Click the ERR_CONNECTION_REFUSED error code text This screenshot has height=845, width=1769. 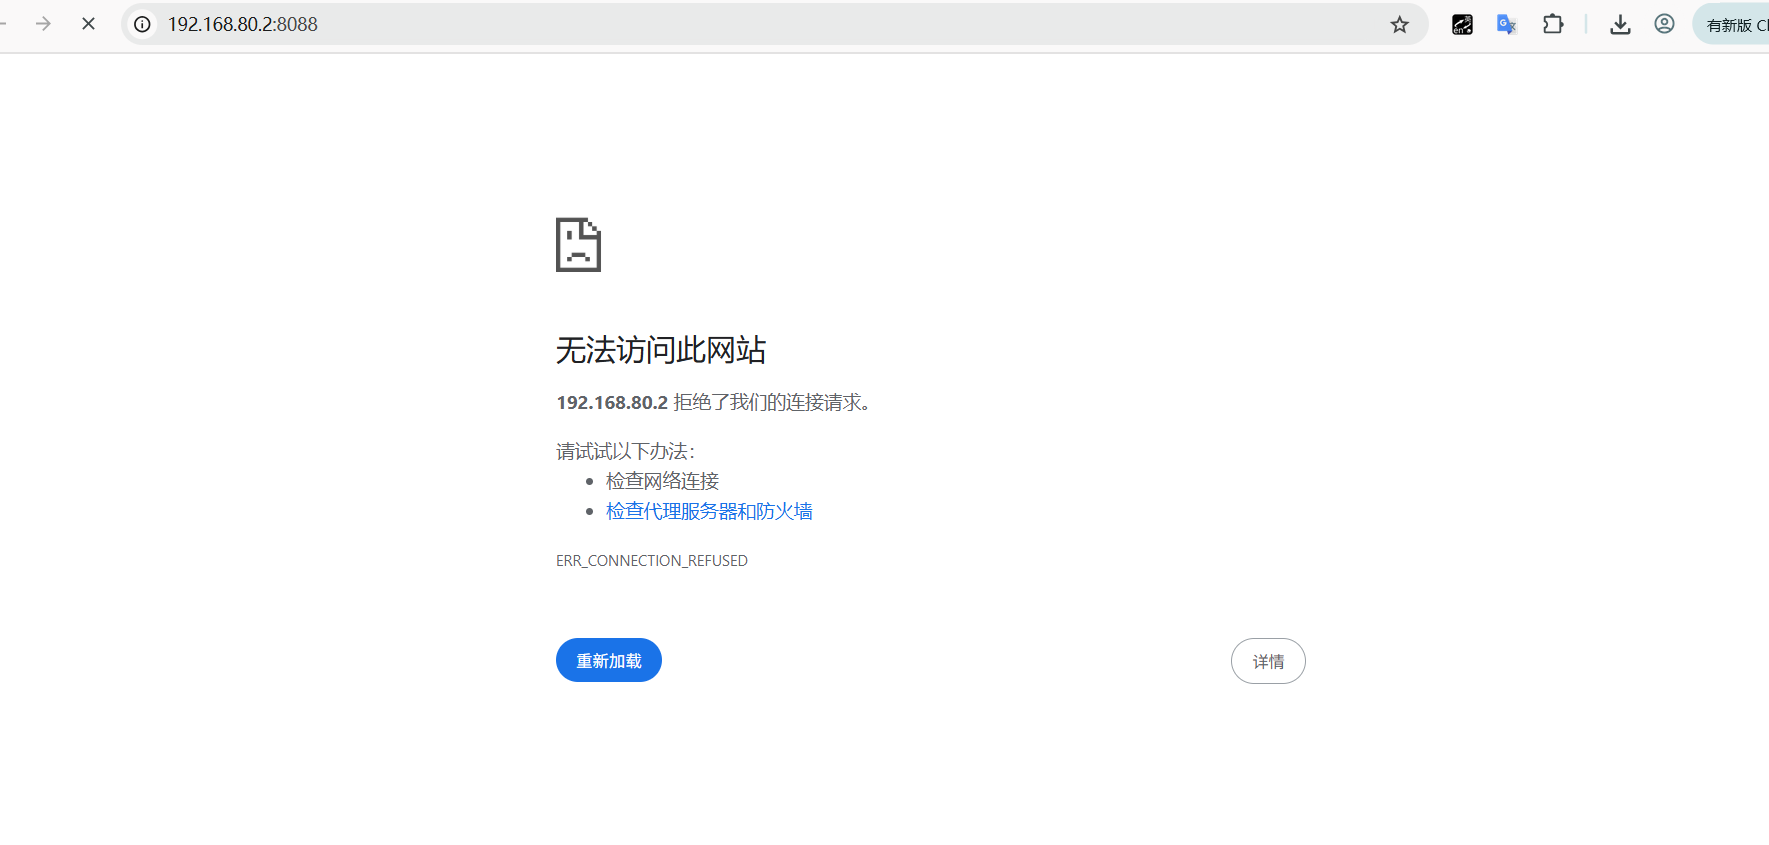[651, 561]
